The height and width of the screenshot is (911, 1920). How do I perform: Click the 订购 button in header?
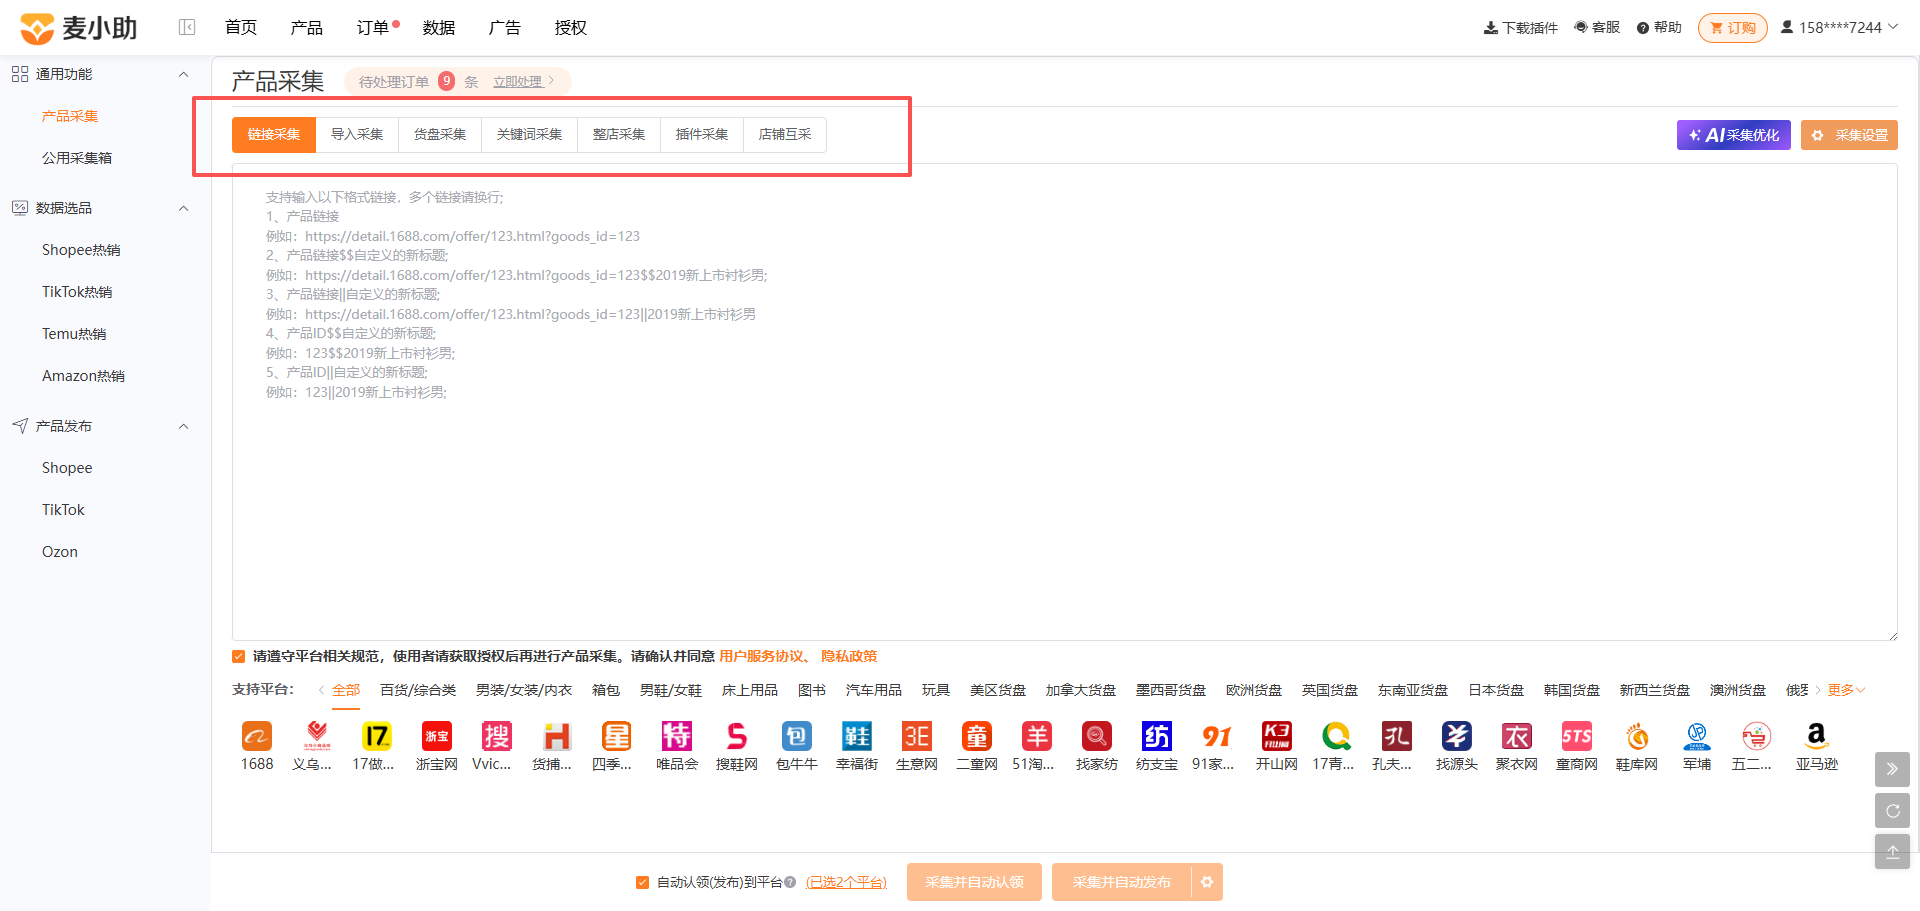pyautogui.click(x=1733, y=28)
